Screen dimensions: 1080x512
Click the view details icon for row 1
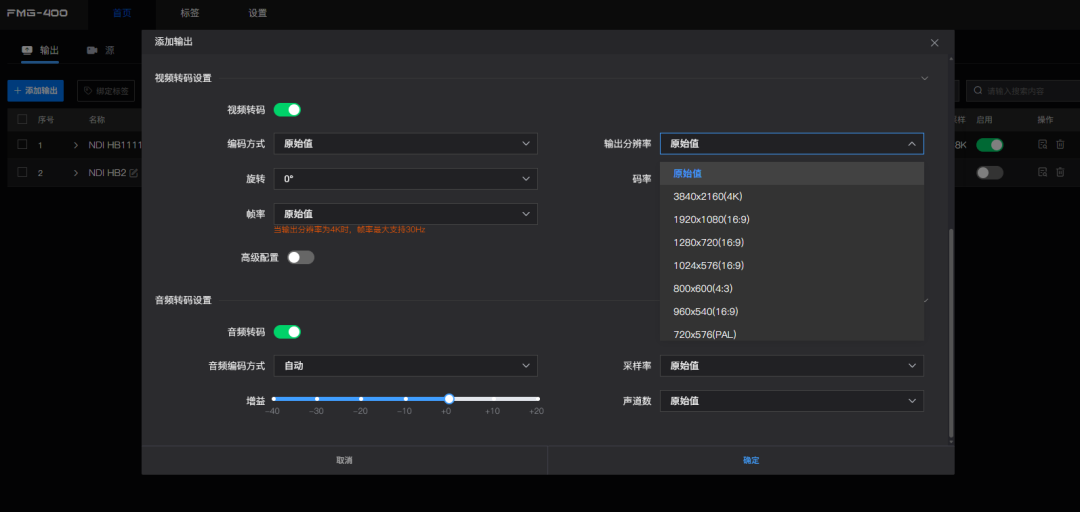1042,145
